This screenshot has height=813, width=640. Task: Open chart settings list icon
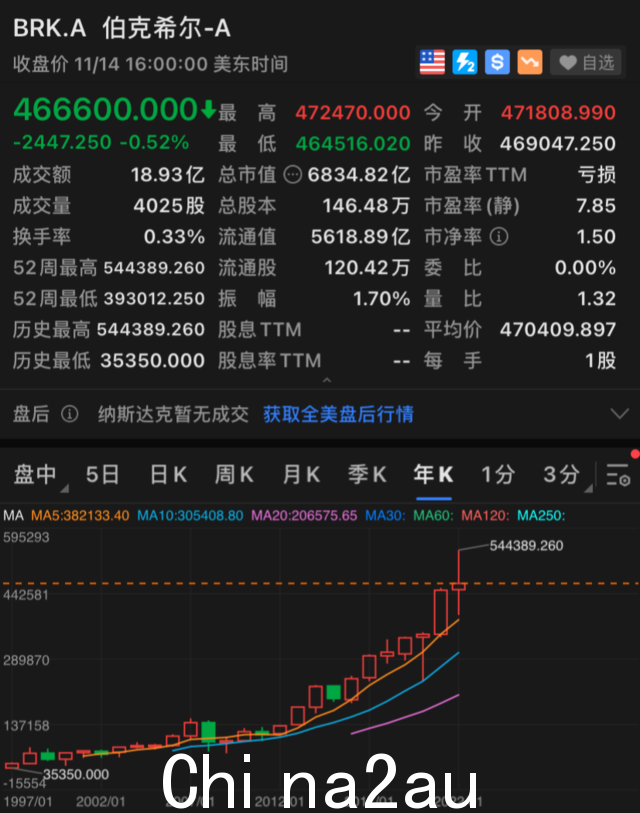point(618,474)
